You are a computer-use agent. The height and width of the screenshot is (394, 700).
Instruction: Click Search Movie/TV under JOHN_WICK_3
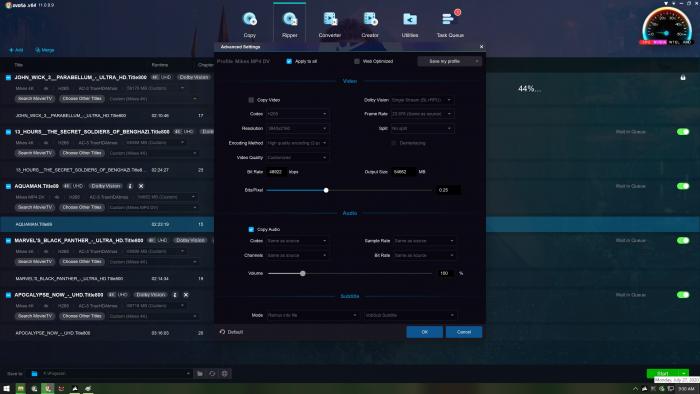35,99
